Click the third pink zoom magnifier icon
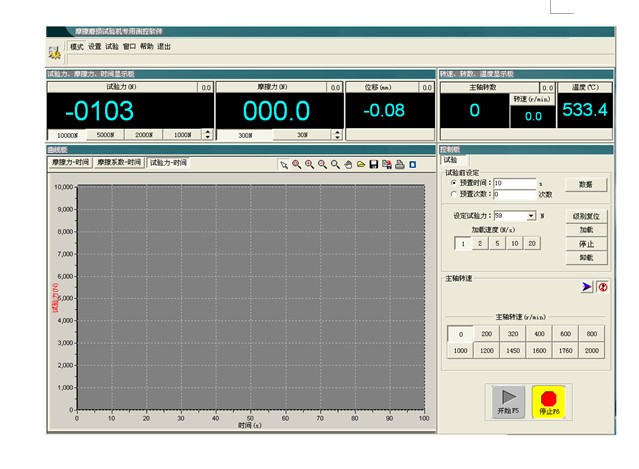Viewport: 639px width, 469px height. 322,165
